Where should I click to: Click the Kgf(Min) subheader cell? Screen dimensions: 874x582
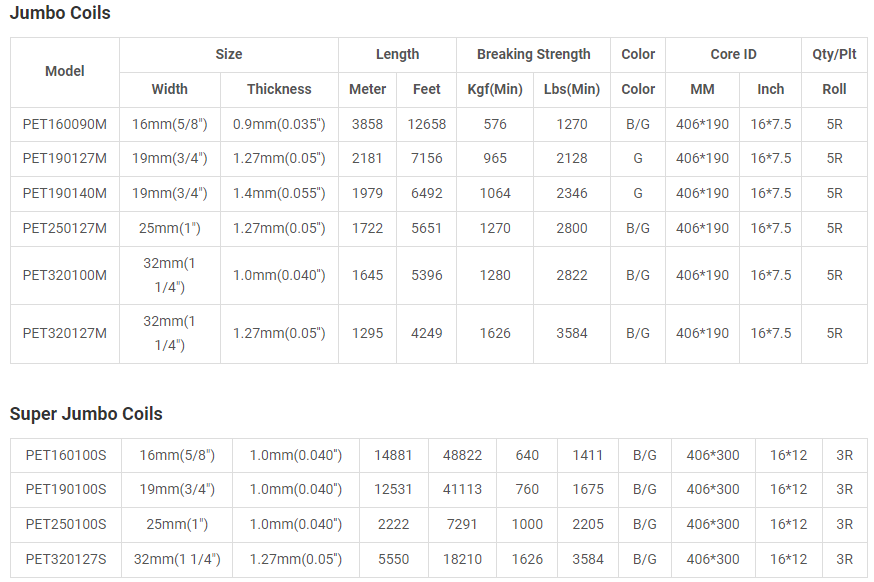pyautogui.click(x=495, y=89)
